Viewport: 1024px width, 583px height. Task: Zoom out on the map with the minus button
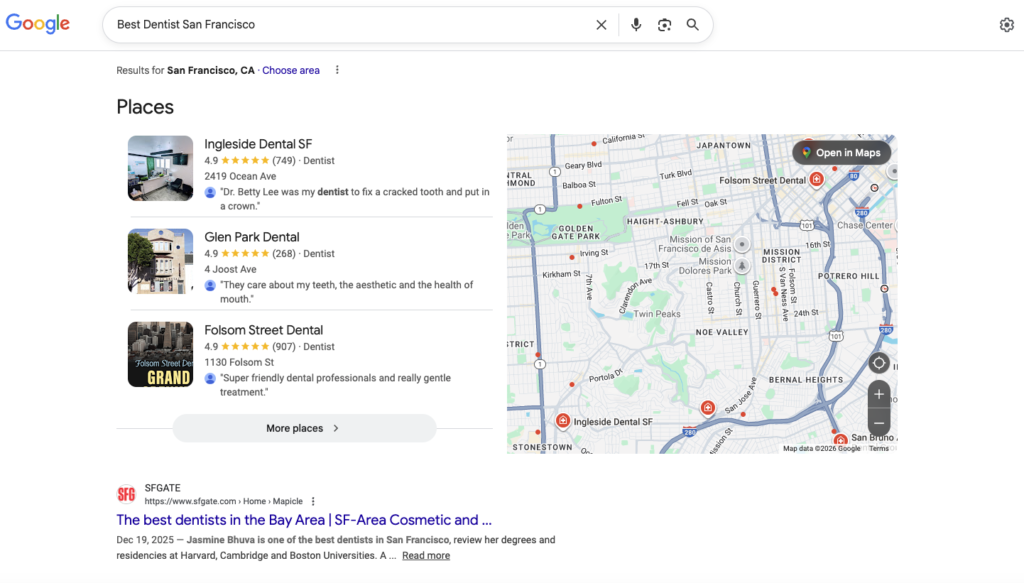(x=878, y=423)
